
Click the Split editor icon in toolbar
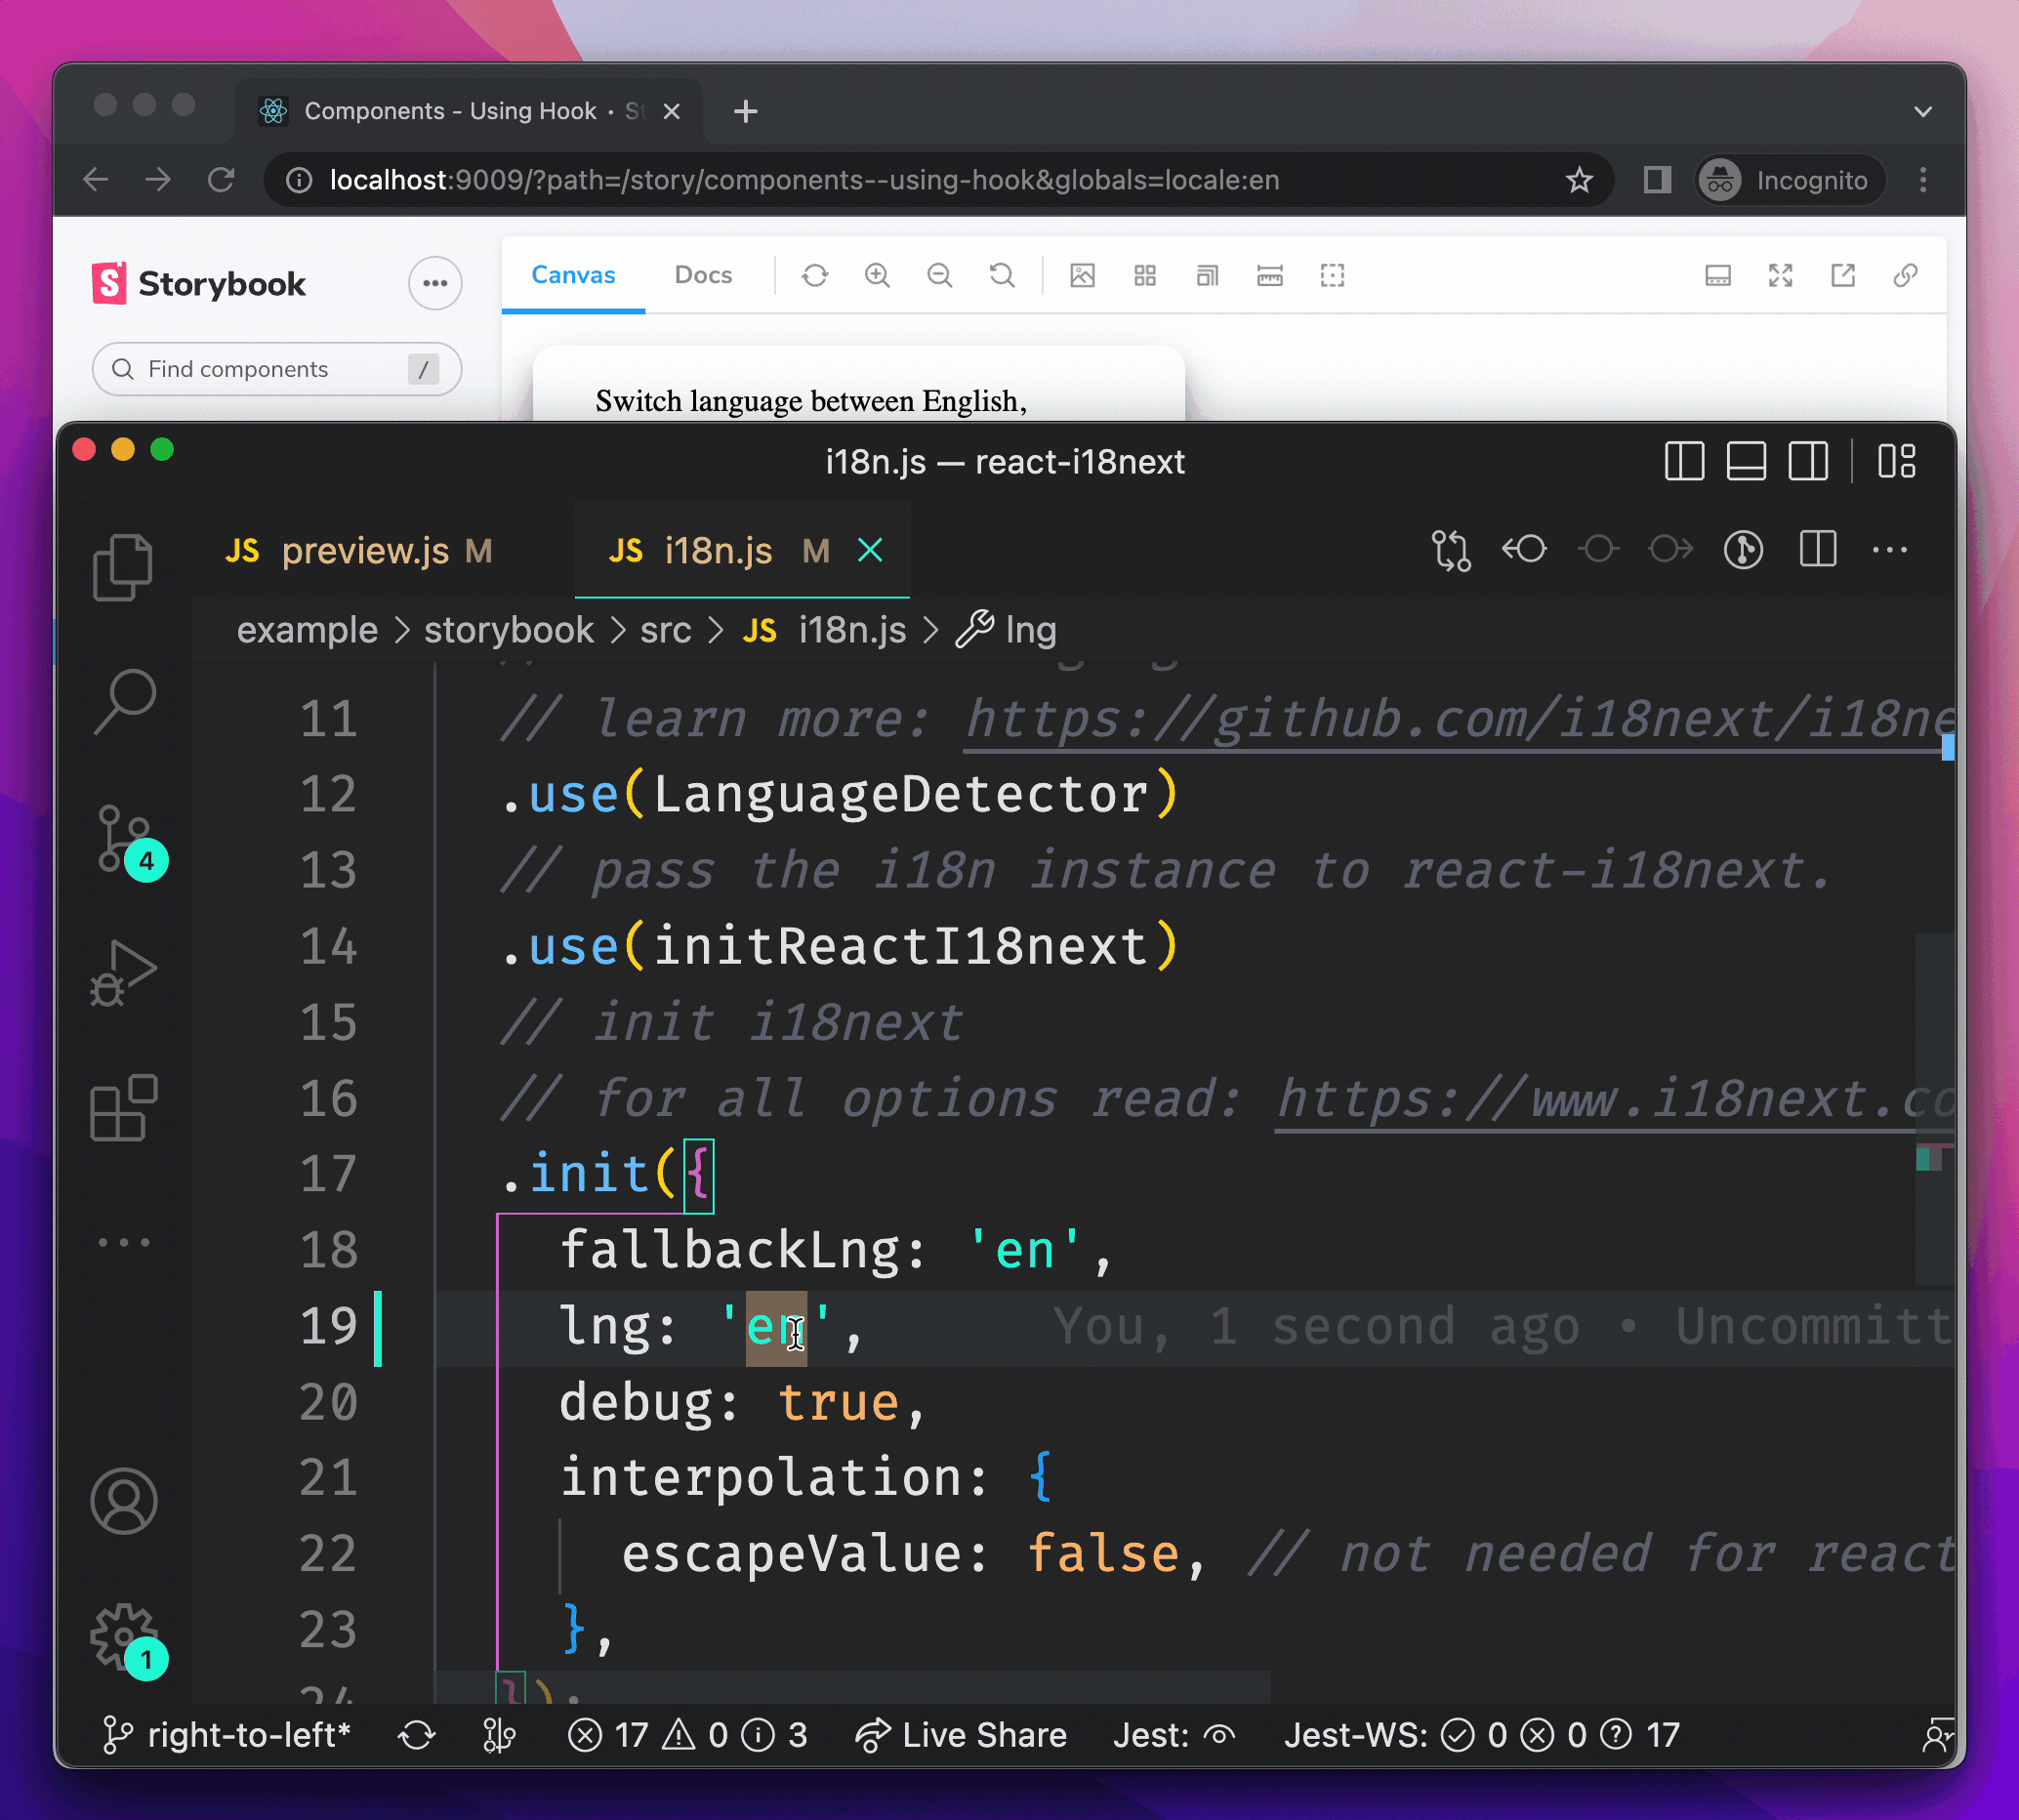tap(1817, 552)
